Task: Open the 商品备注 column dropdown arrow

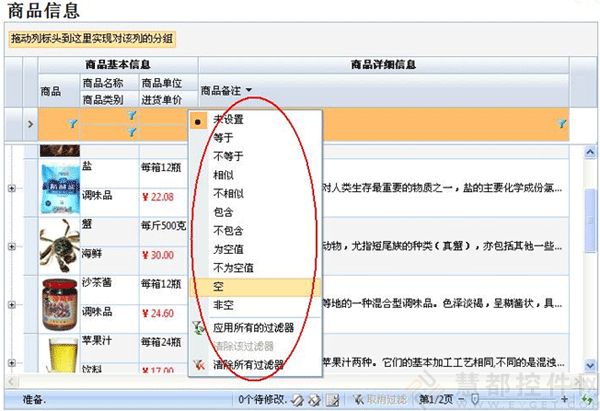Action: (247, 91)
